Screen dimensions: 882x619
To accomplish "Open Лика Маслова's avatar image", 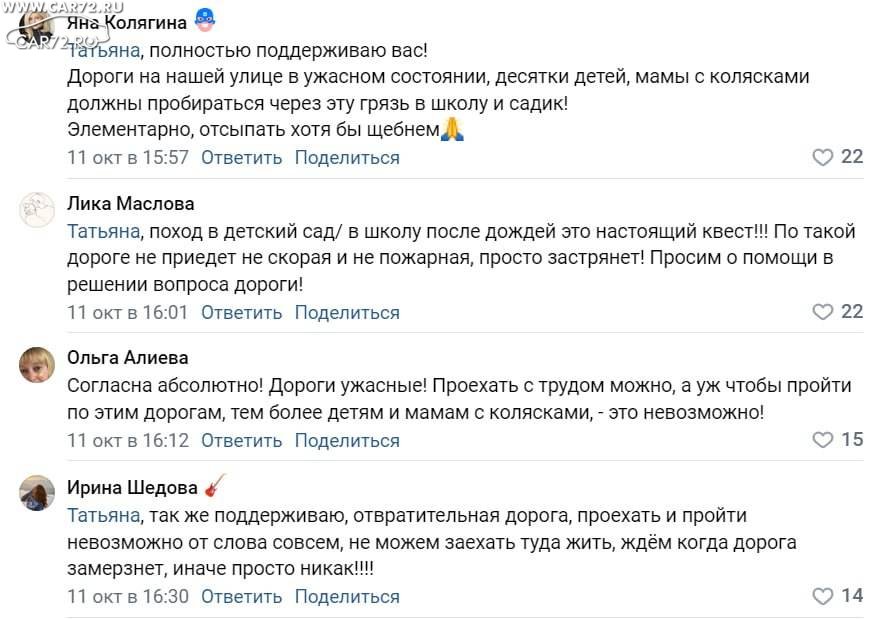I will tap(37, 209).
